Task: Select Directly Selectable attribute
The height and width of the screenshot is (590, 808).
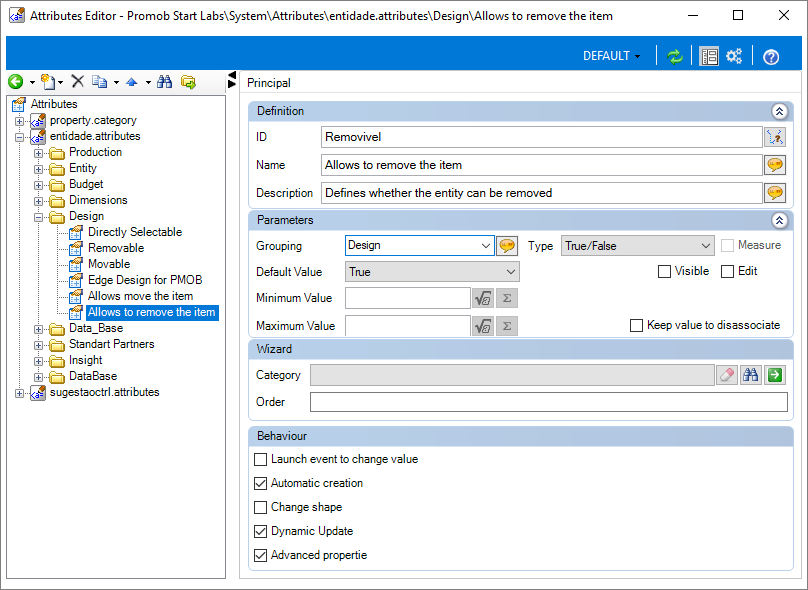Action: coord(135,232)
